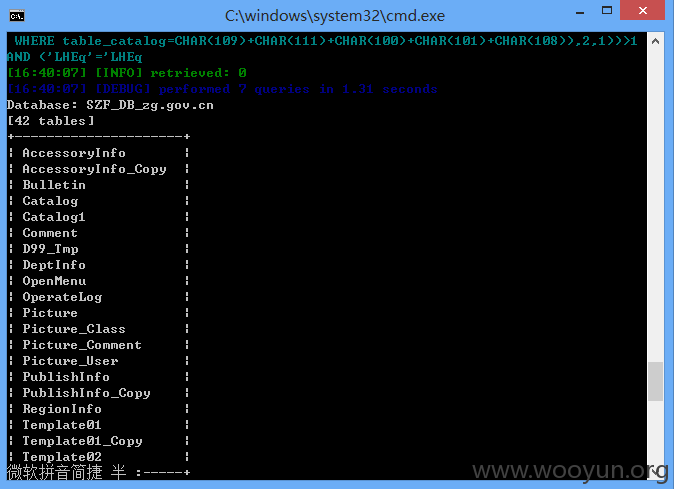678x499 pixels.
Task: Click the [42 tables] text
Action: click(x=51, y=121)
